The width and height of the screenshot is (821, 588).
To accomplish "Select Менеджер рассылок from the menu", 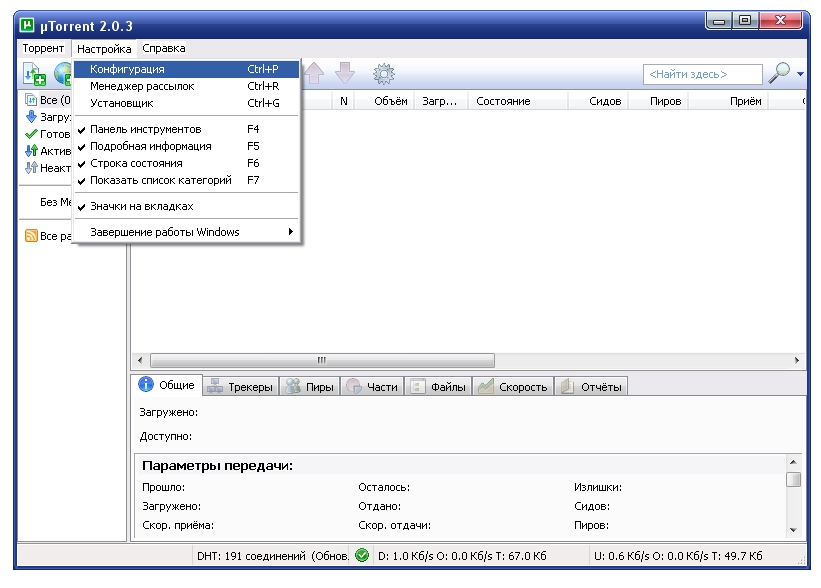I will 186,86.
